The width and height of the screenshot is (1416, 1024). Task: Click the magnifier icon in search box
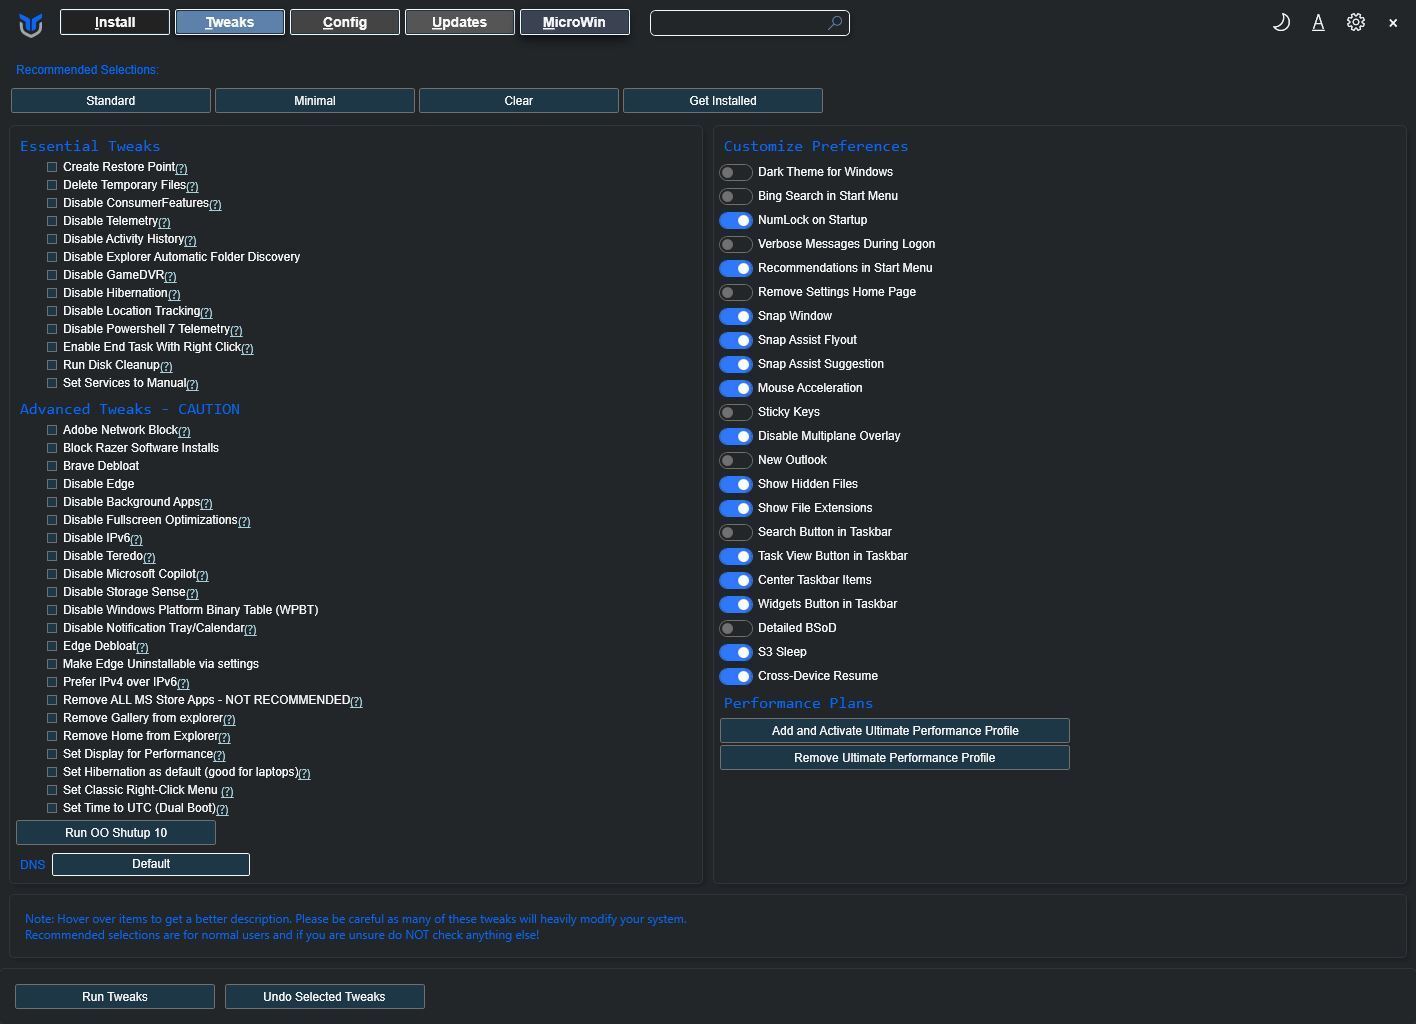(835, 23)
